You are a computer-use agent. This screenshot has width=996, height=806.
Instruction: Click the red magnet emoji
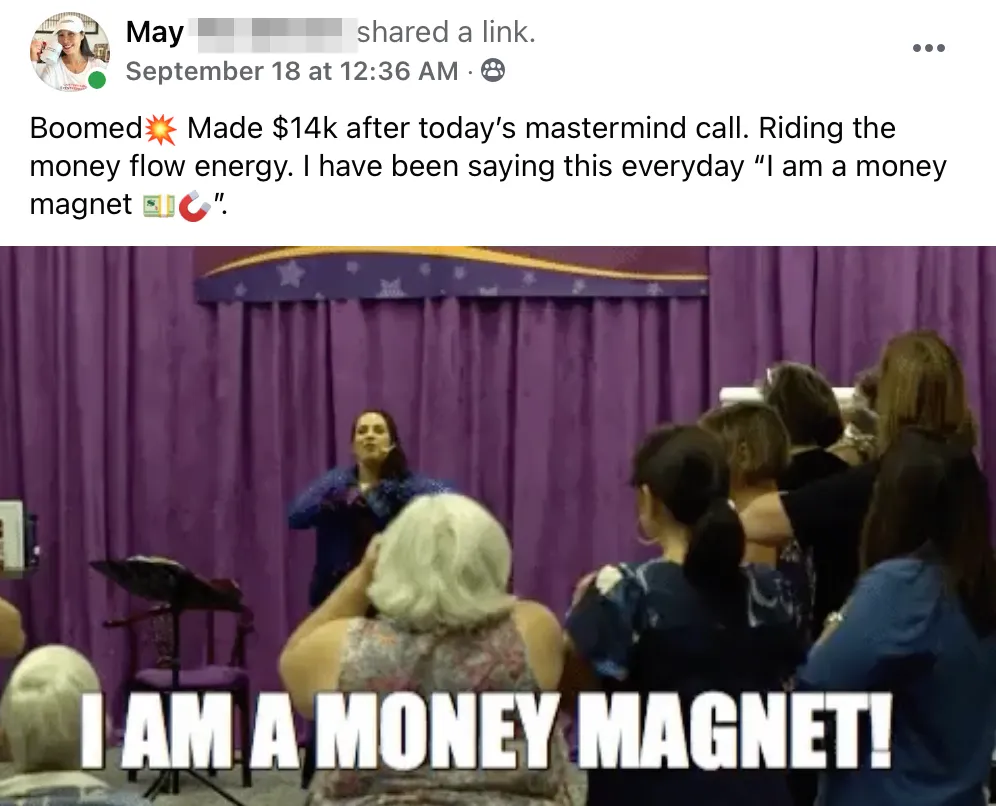[194, 206]
